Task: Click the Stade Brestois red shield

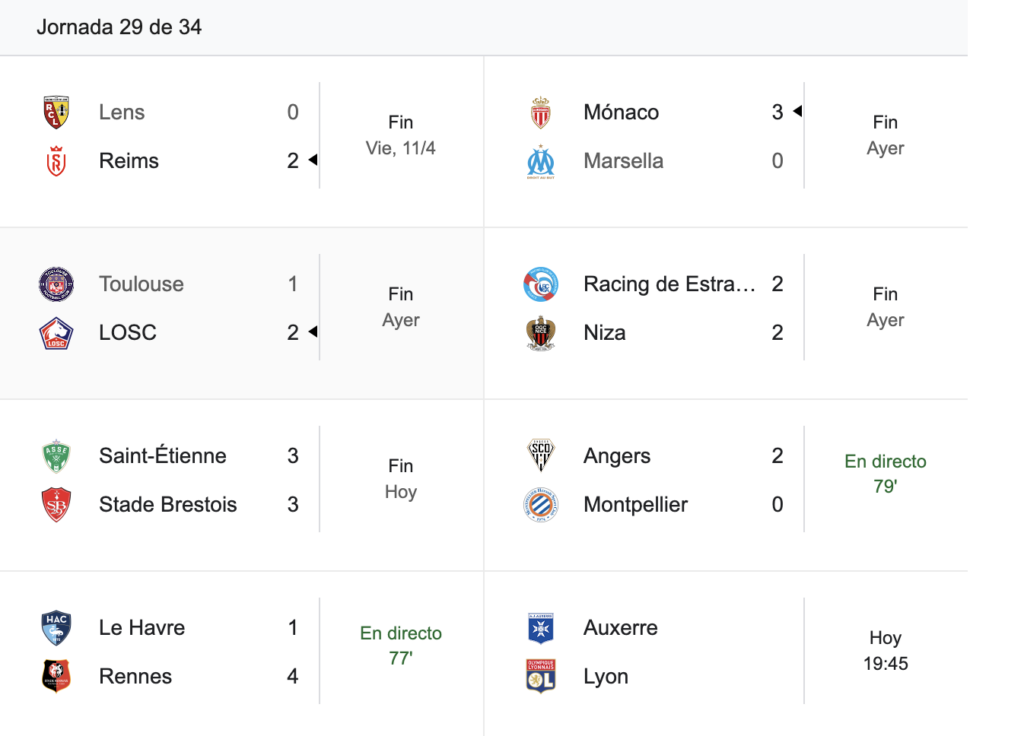Action: click(56, 505)
